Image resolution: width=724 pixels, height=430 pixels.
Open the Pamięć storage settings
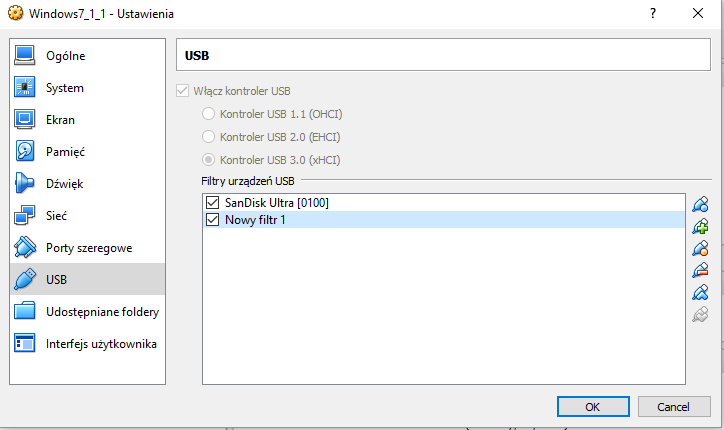click(x=65, y=152)
